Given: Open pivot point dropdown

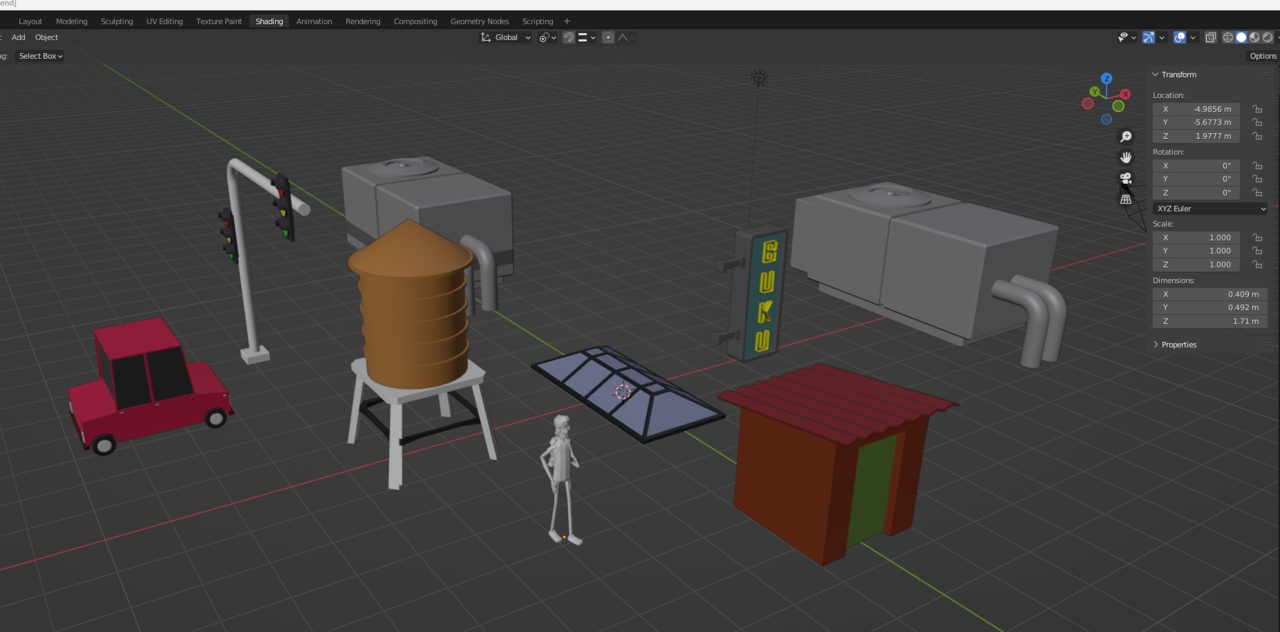Looking at the screenshot, I should click(547, 37).
